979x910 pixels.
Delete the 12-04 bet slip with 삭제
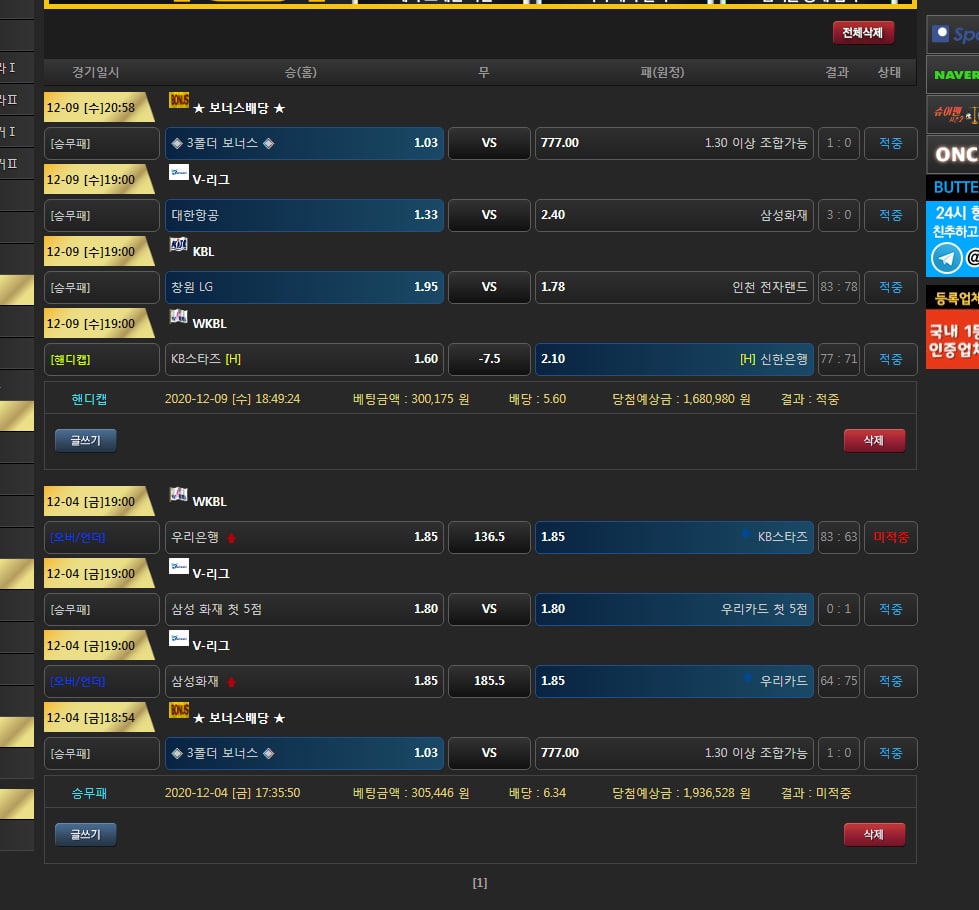coord(874,834)
